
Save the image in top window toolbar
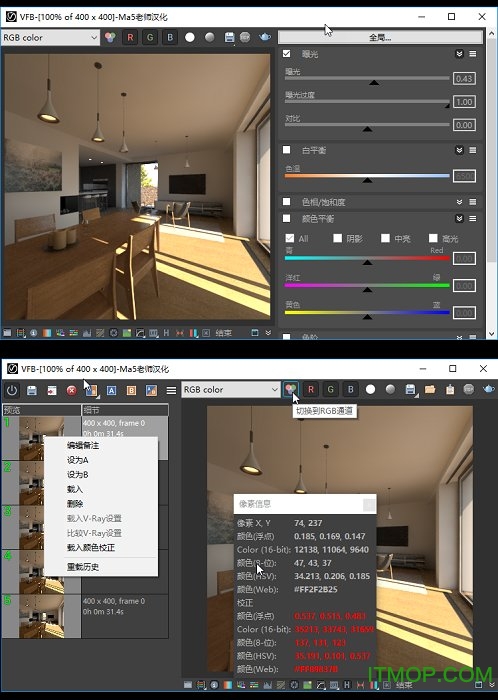click(229, 38)
